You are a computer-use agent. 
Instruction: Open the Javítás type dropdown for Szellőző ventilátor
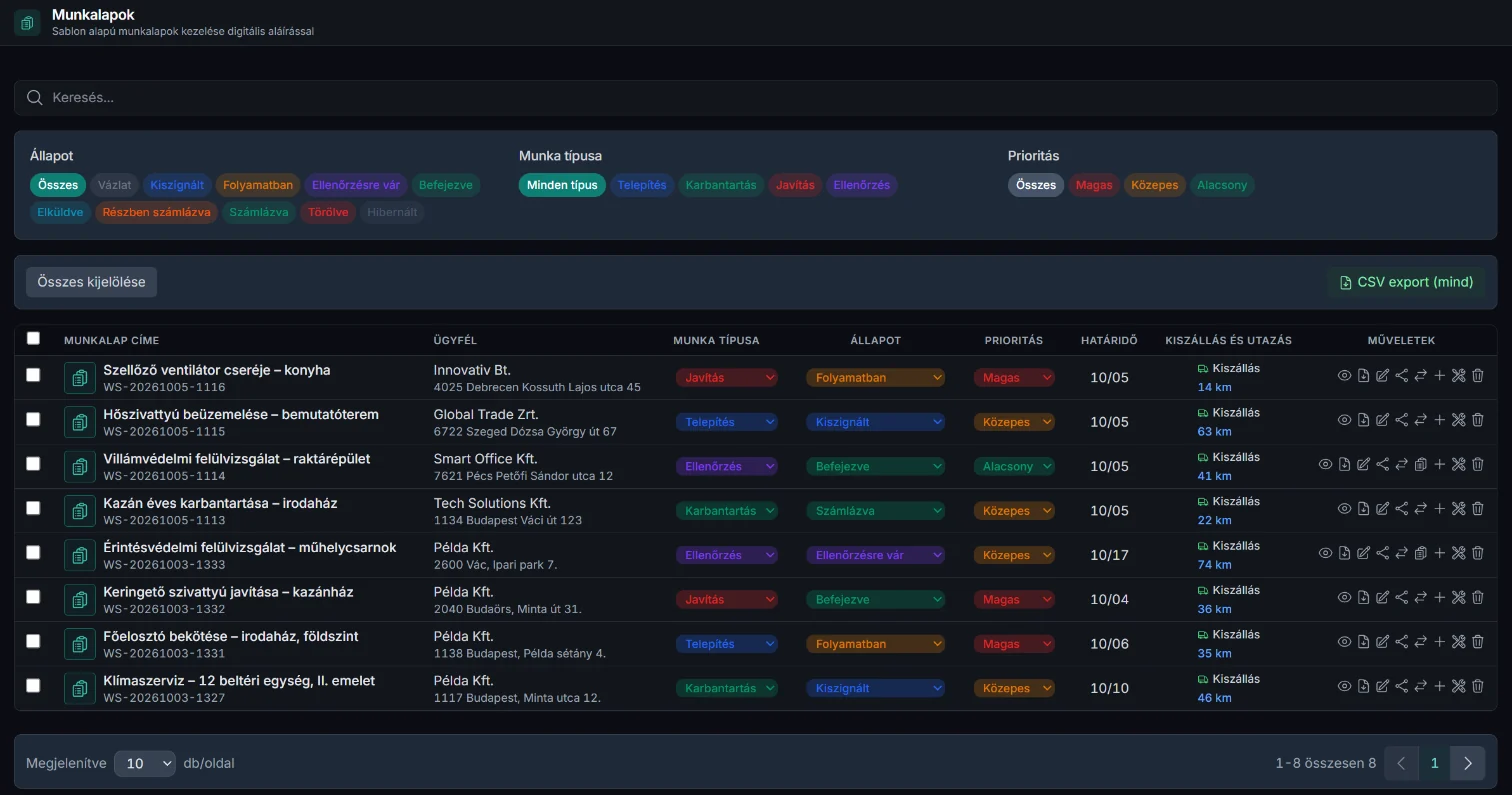pyautogui.click(x=727, y=378)
